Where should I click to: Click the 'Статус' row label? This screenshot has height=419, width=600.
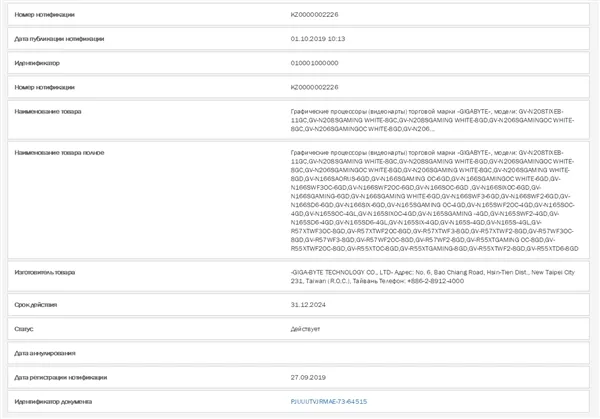click(x=25, y=328)
